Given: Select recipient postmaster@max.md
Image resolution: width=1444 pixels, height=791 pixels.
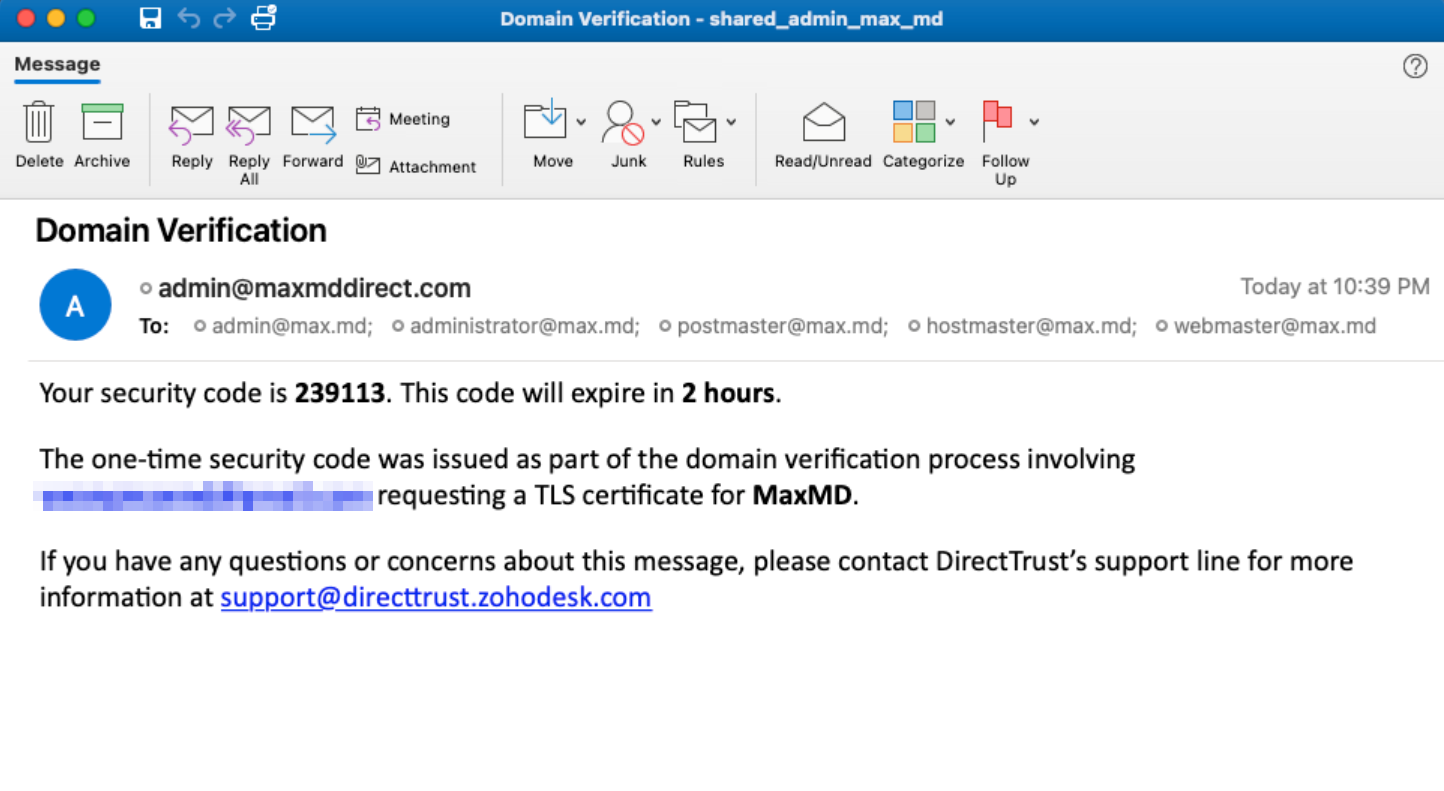Looking at the screenshot, I should click(x=782, y=326).
